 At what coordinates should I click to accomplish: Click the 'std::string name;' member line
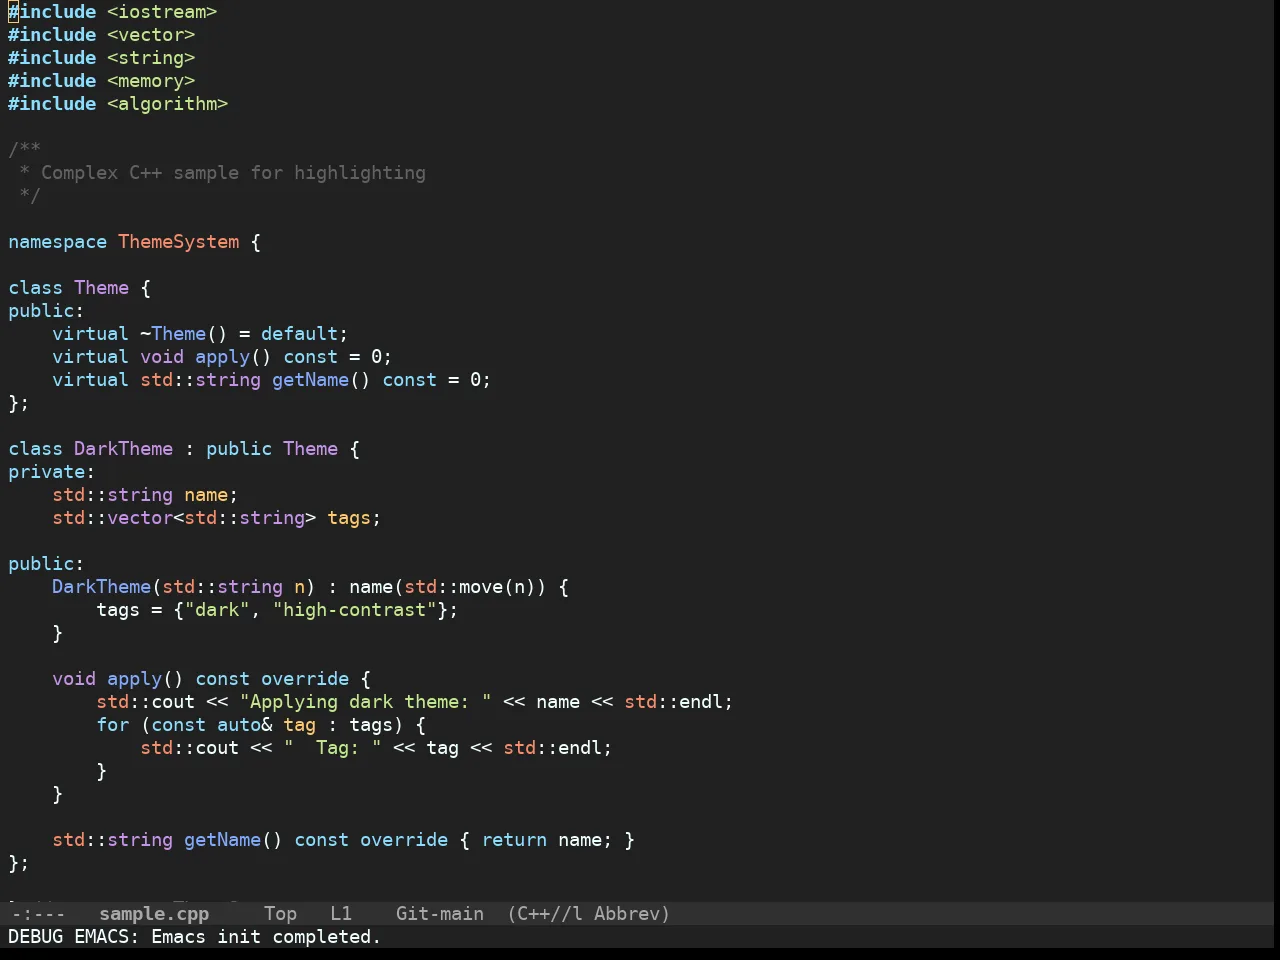145,495
